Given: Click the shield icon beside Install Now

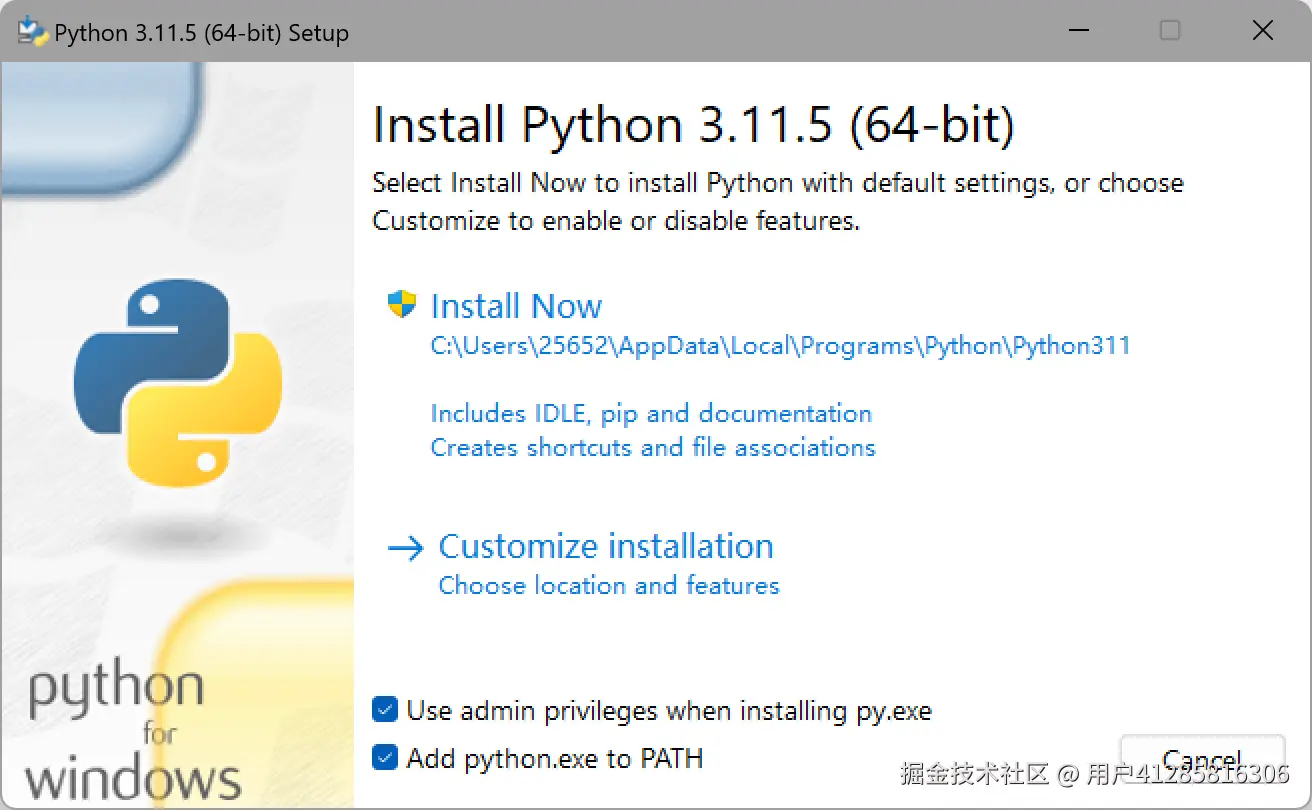Looking at the screenshot, I should pyautogui.click(x=401, y=305).
